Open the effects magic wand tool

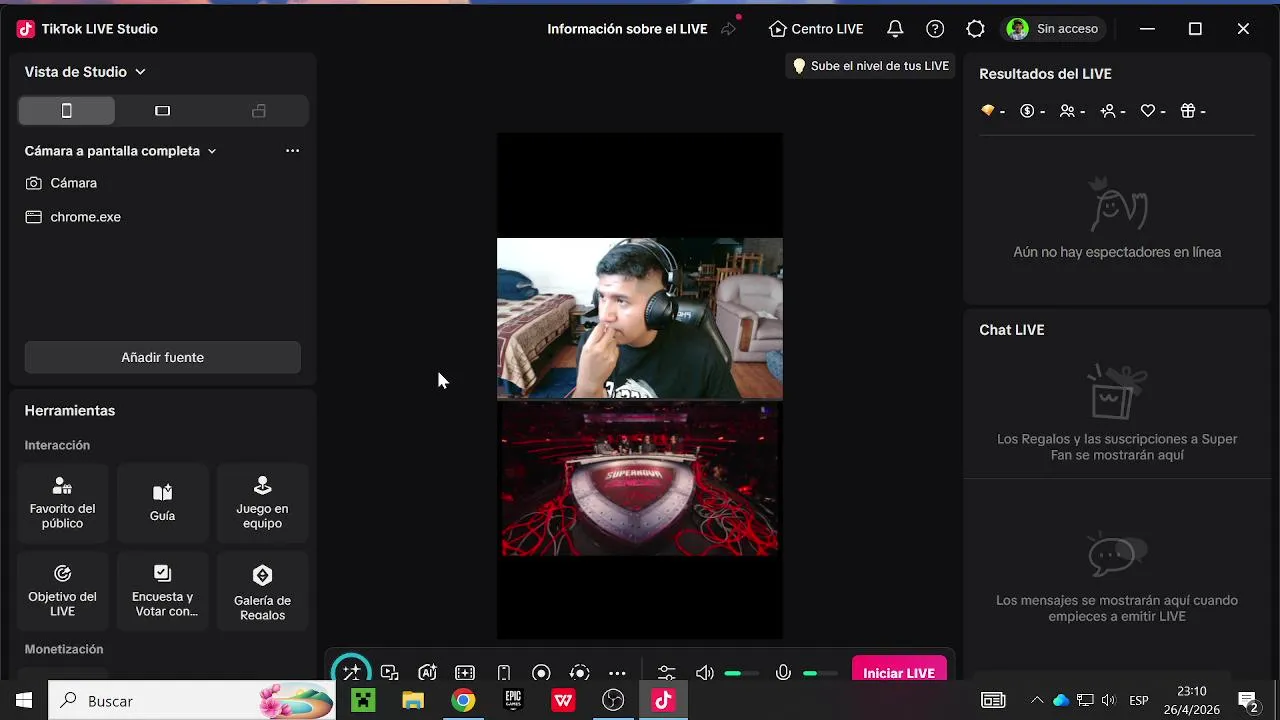click(x=351, y=672)
